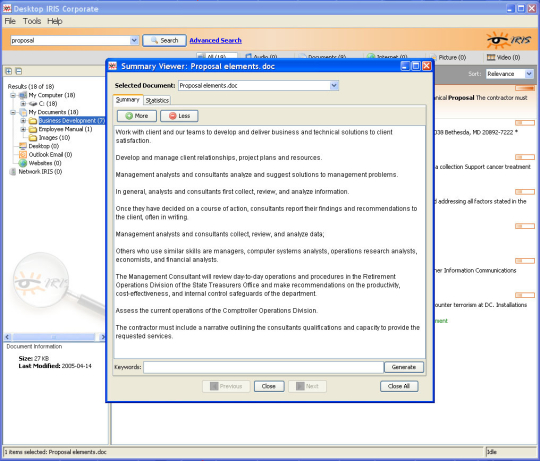Image resolution: width=540 pixels, height=461 pixels.
Task: Expand the Business Development folder node
Action: pos(23,121)
